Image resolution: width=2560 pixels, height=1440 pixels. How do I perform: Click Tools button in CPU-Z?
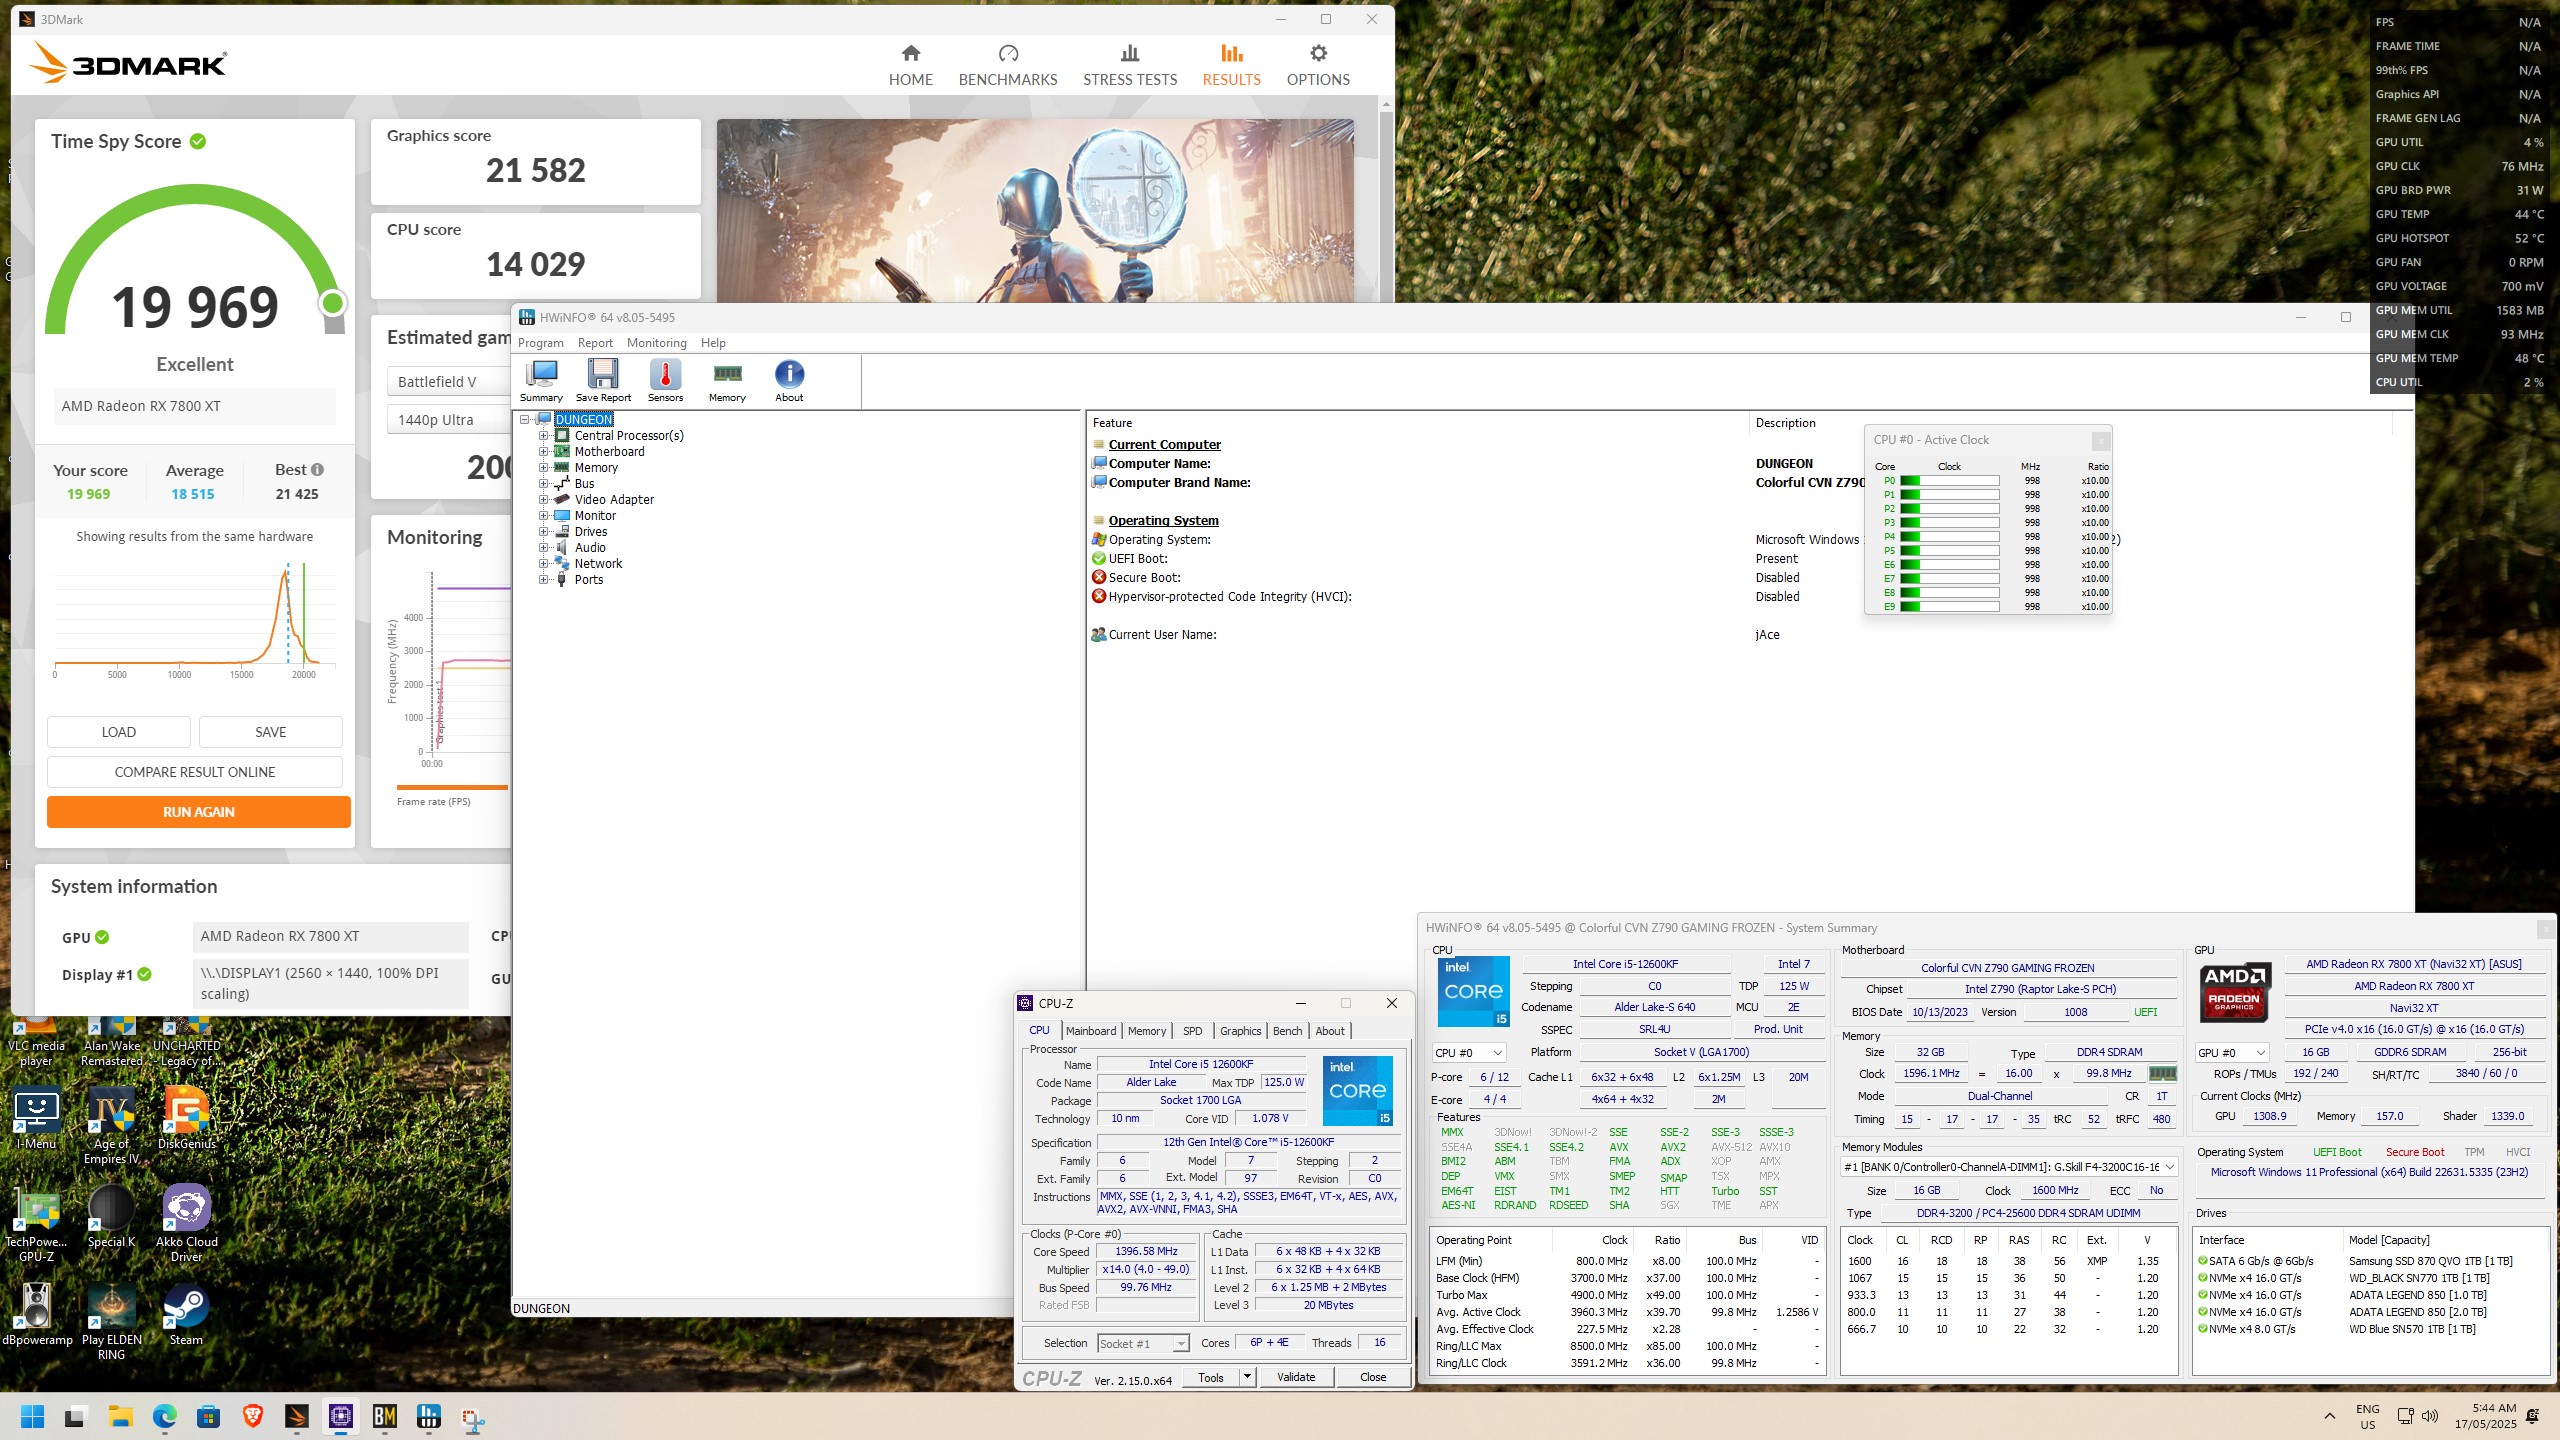[1210, 1377]
